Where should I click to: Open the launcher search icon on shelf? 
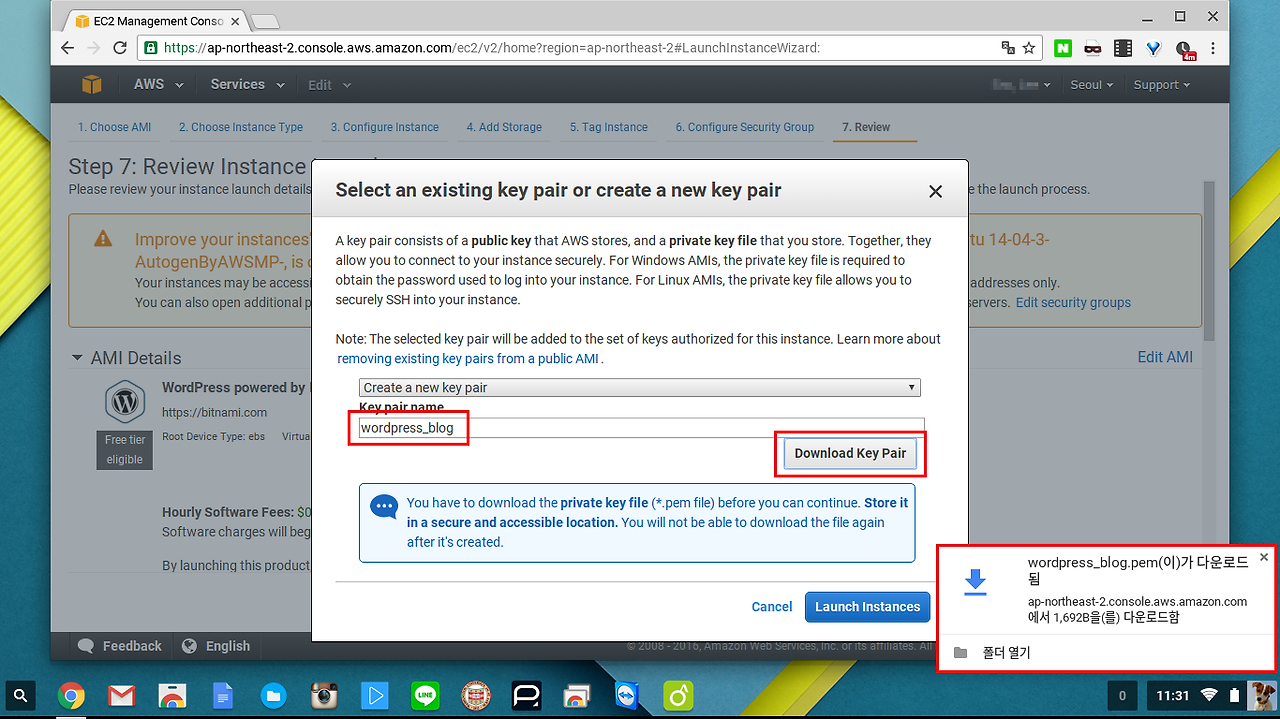pos(21,695)
